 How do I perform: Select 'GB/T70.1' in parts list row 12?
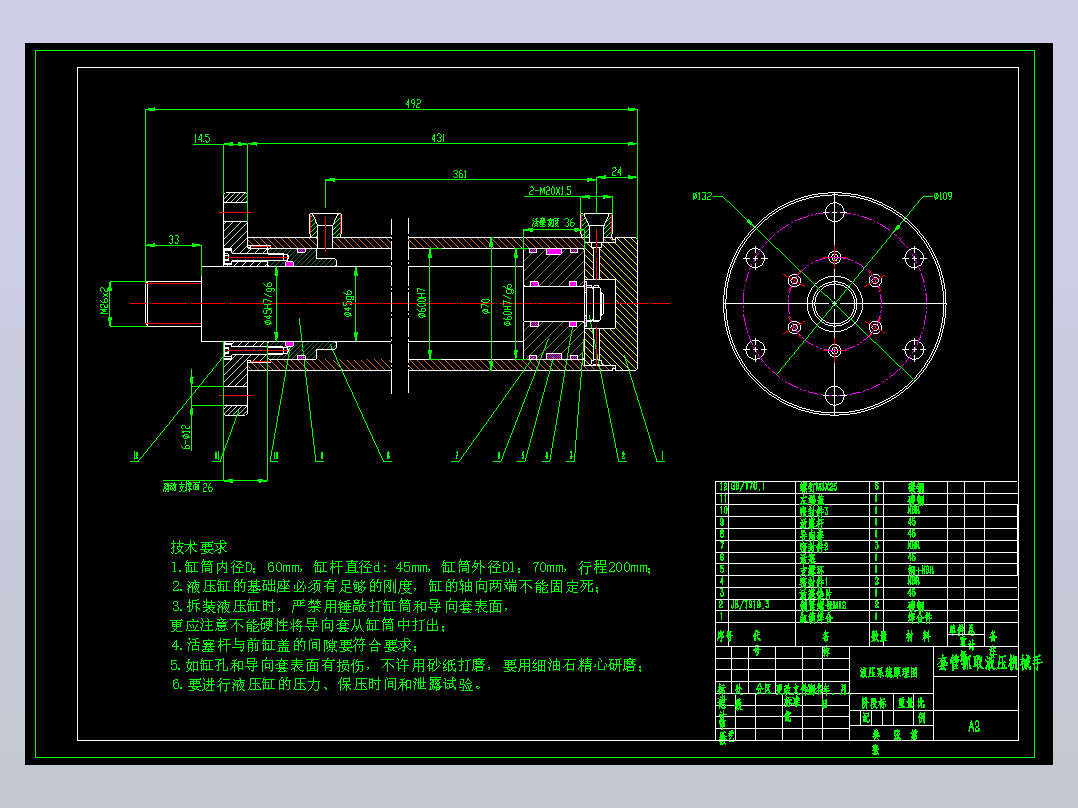click(747, 487)
